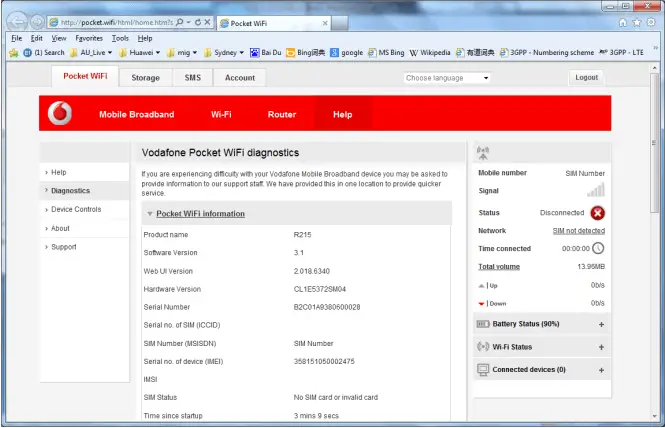Click the add-to-favorites bar star icon
The width and height of the screenshot is (665, 428).
pyautogui.click(x=14, y=53)
